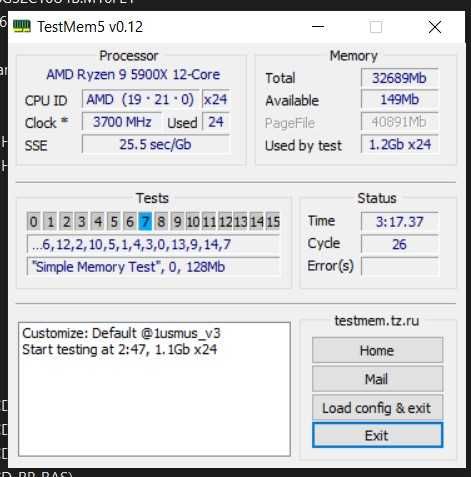Click CPU ID value AMD (19 · 21 · 0)

tap(140, 99)
